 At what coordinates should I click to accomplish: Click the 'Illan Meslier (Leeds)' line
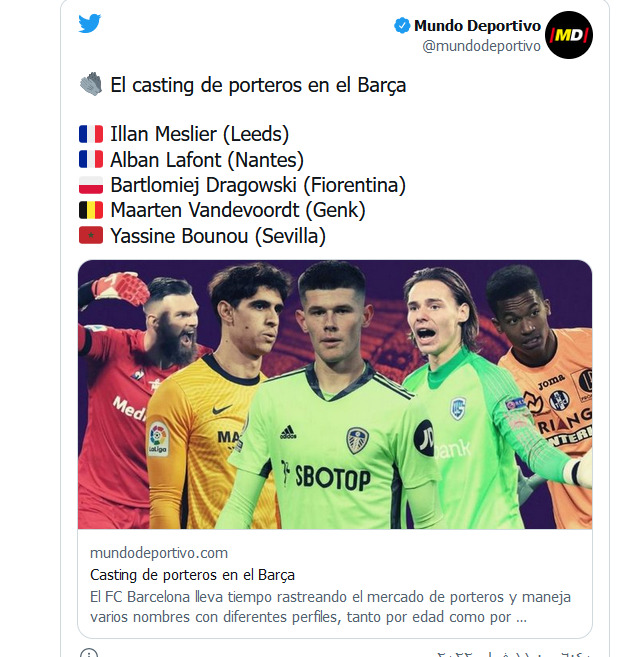(x=201, y=134)
